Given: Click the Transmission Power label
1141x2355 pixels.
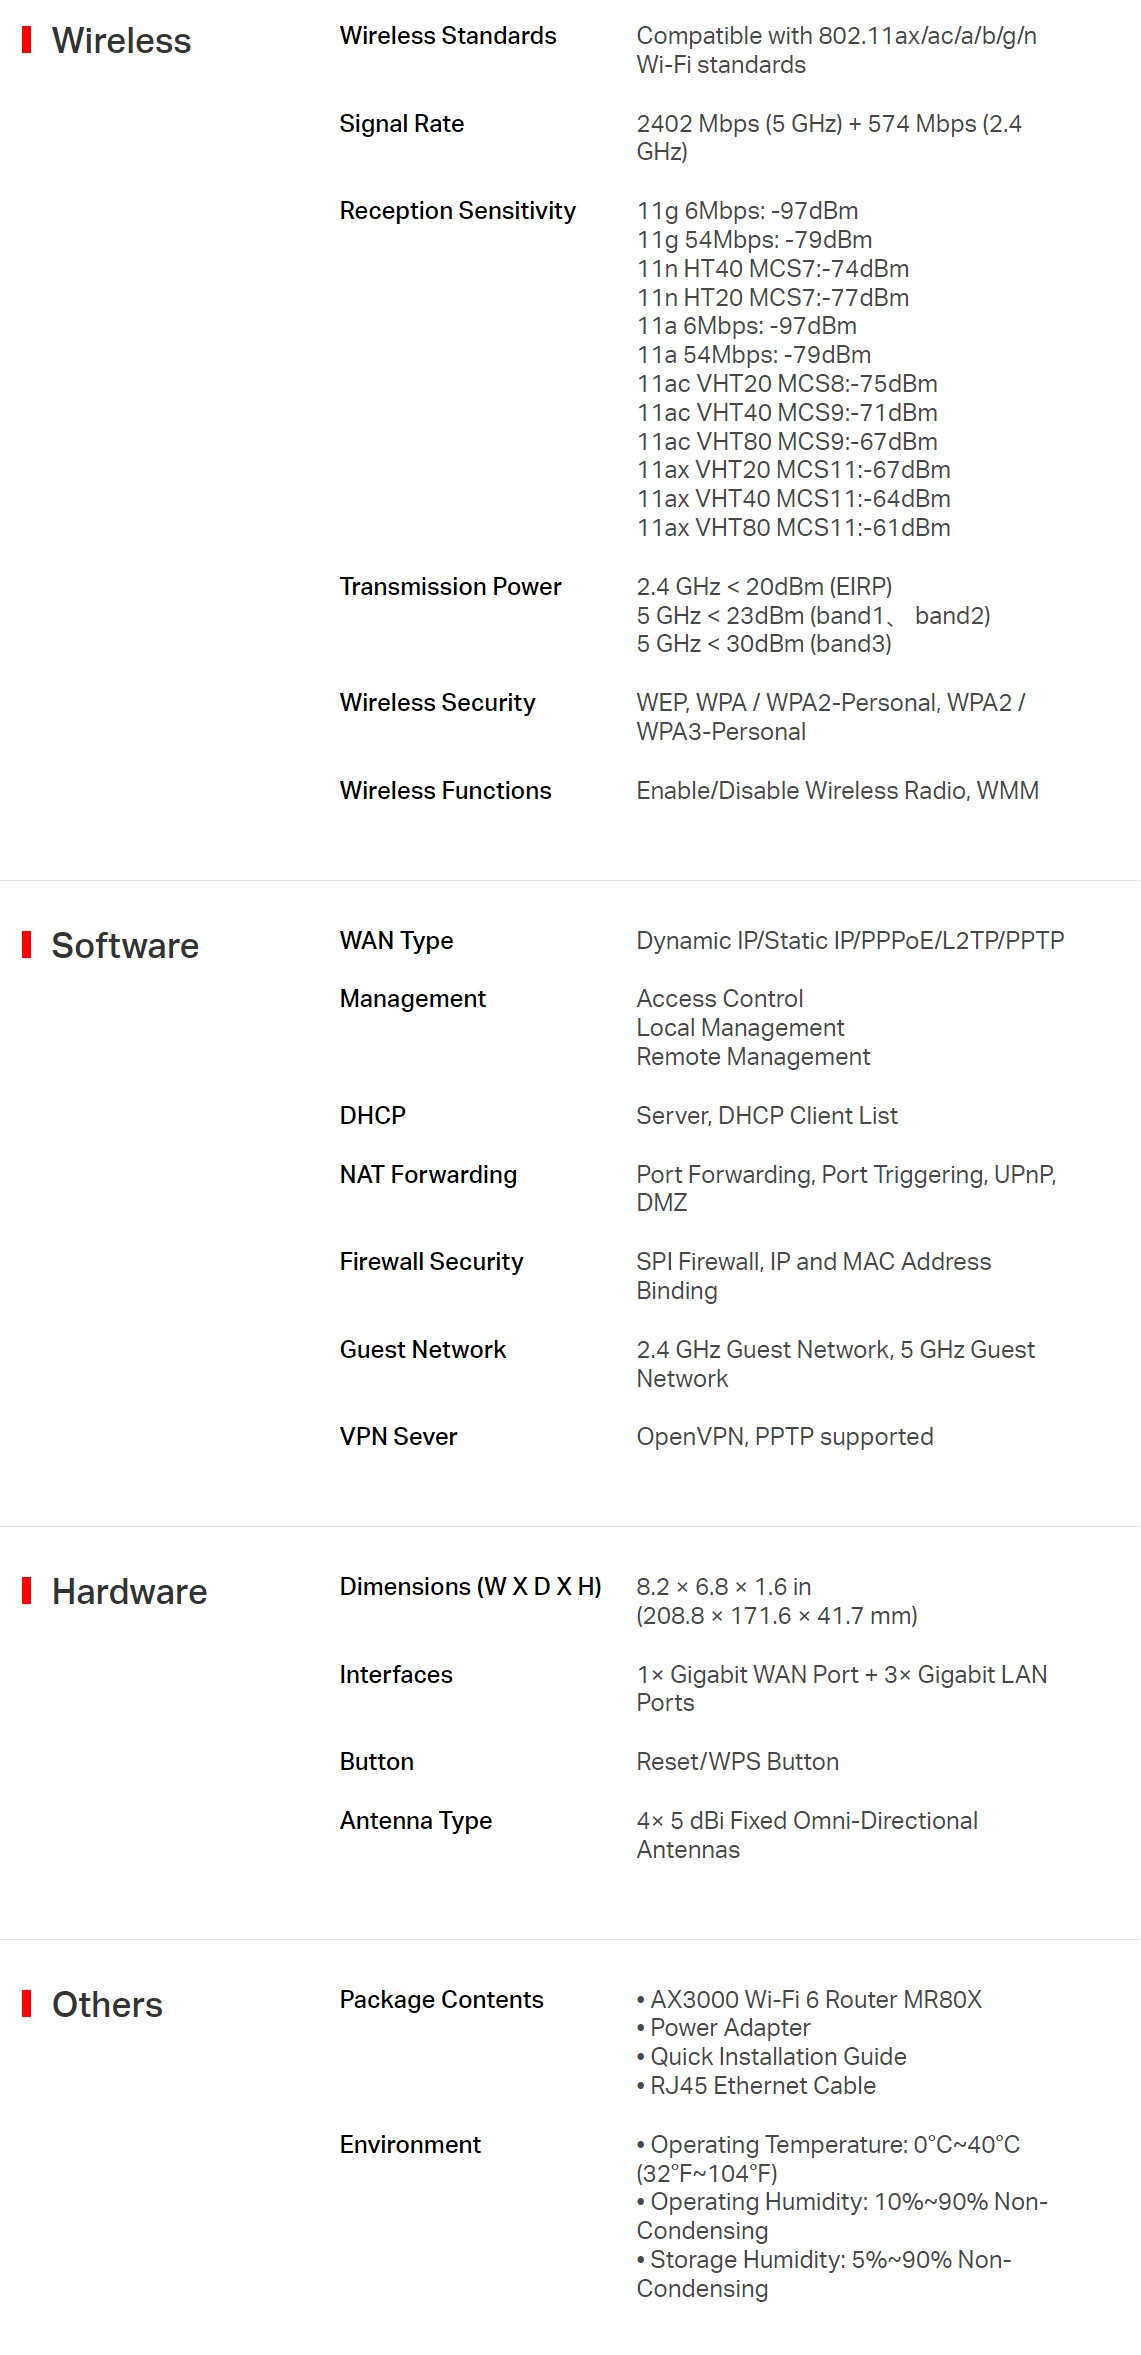Looking at the screenshot, I should coord(451,587).
